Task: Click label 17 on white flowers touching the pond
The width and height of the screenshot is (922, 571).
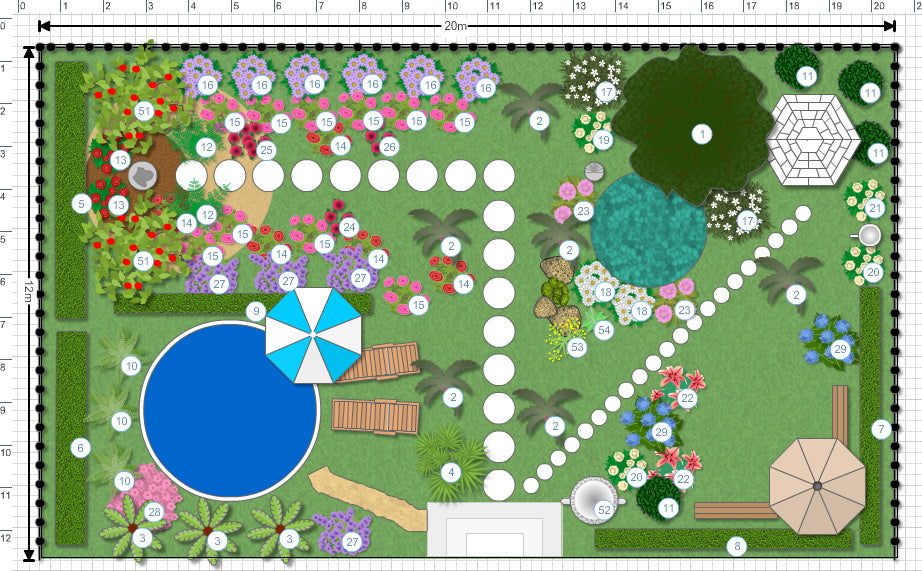Action: pyautogui.click(x=747, y=221)
